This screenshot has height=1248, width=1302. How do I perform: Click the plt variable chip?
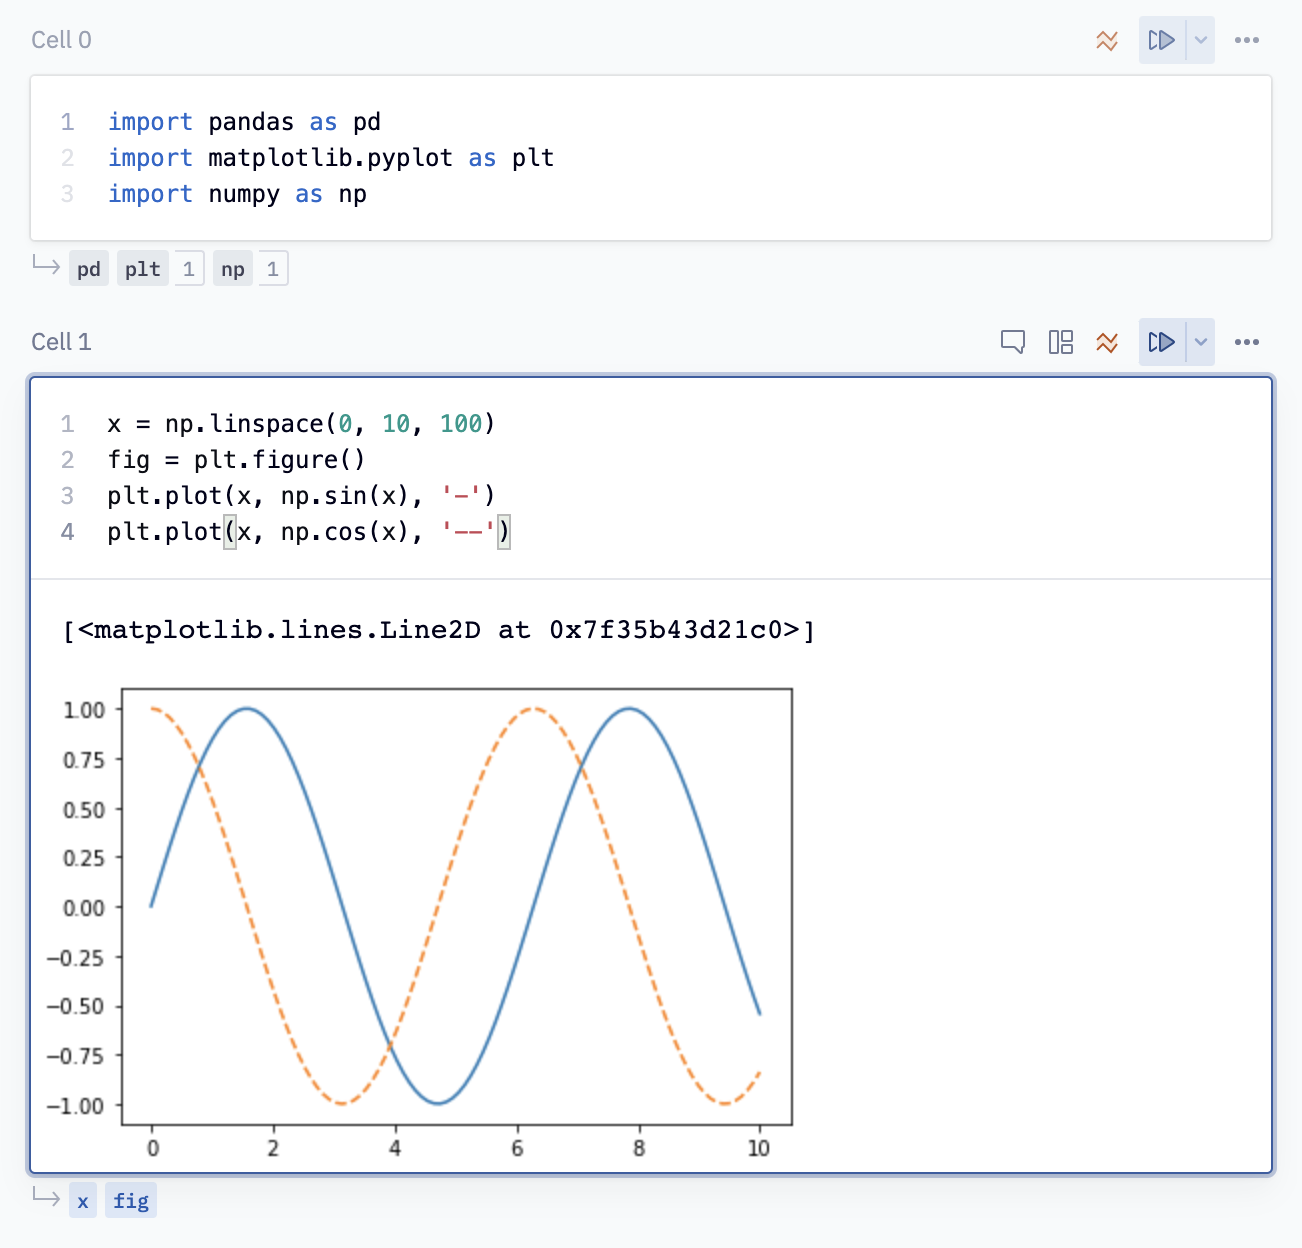[x=141, y=268]
